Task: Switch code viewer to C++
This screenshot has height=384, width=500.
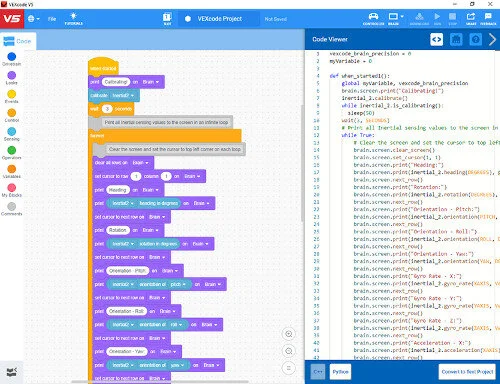Action: click(x=318, y=372)
